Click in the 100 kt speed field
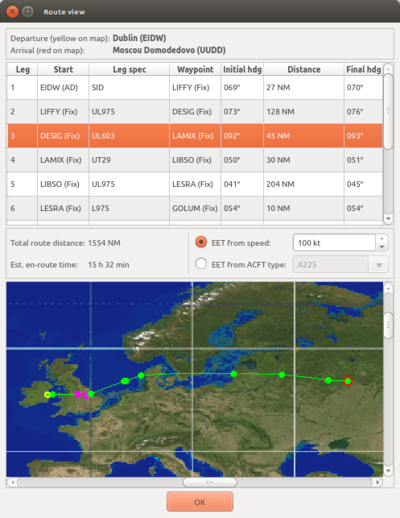Viewport: 400px width, 518px height. coord(334,243)
